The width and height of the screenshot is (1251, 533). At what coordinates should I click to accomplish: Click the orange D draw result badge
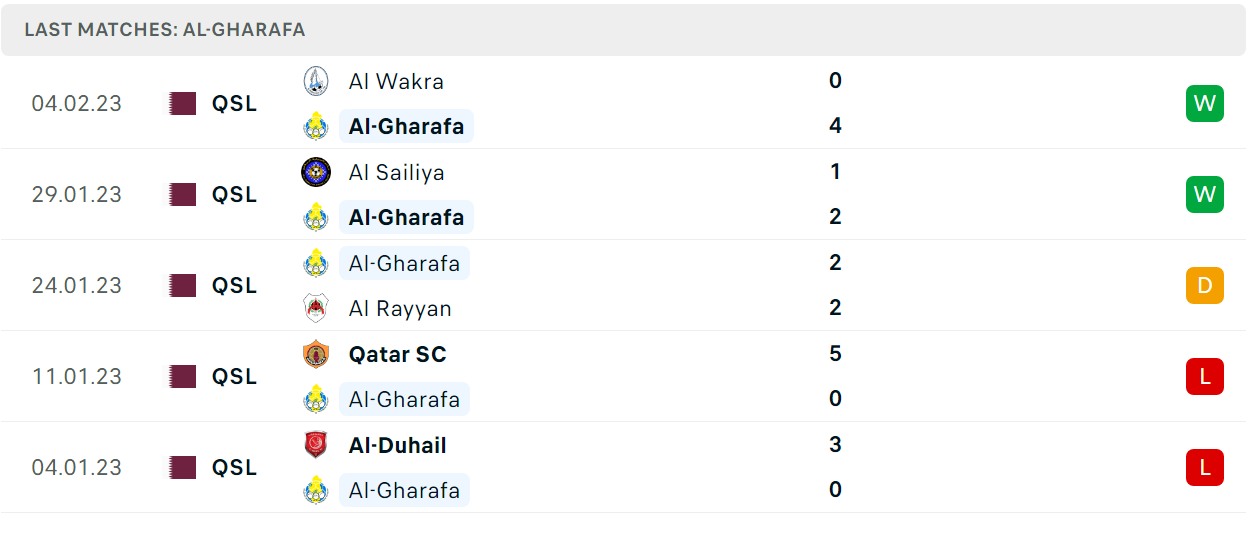click(x=1205, y=285)
